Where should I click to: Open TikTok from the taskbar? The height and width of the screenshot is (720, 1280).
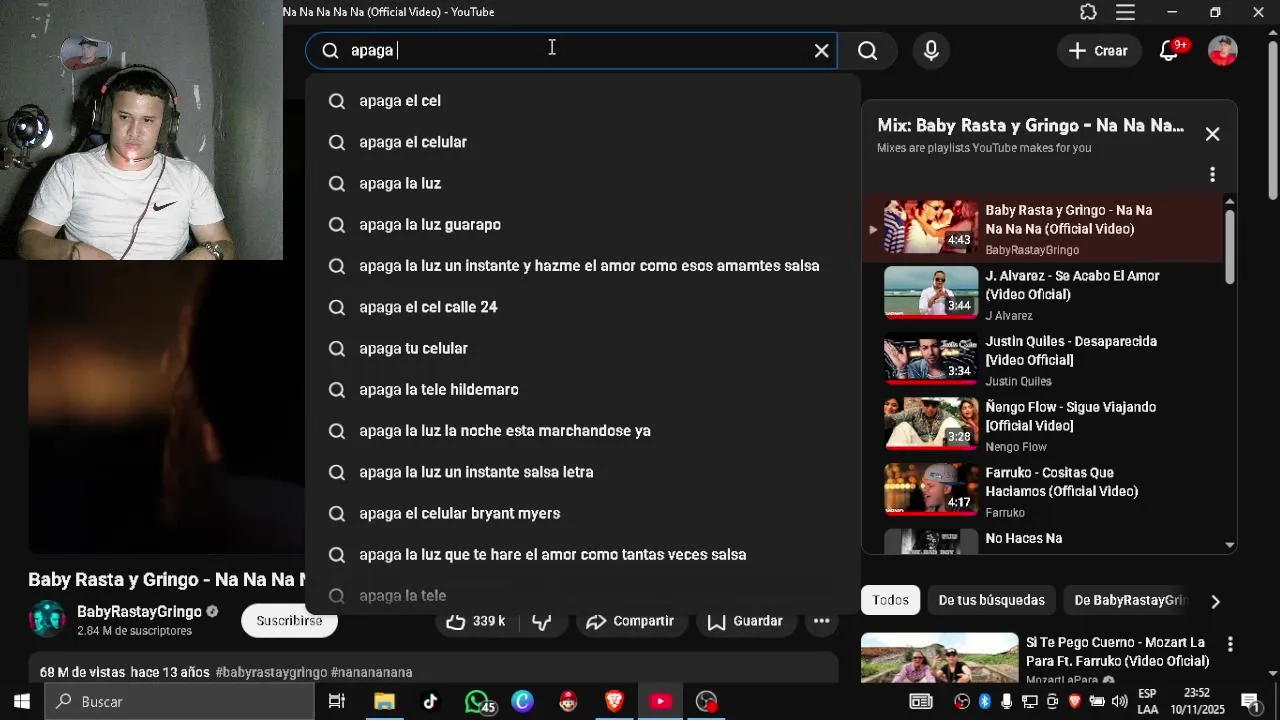pos(430,701)
